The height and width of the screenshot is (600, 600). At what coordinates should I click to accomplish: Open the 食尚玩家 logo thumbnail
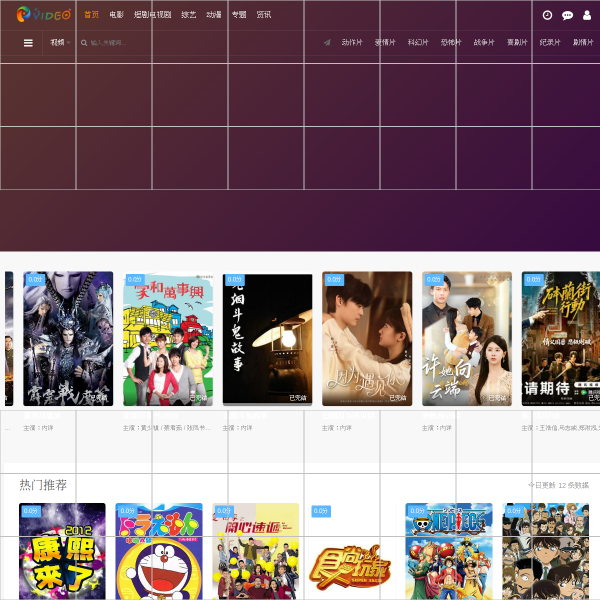[352, 551]
